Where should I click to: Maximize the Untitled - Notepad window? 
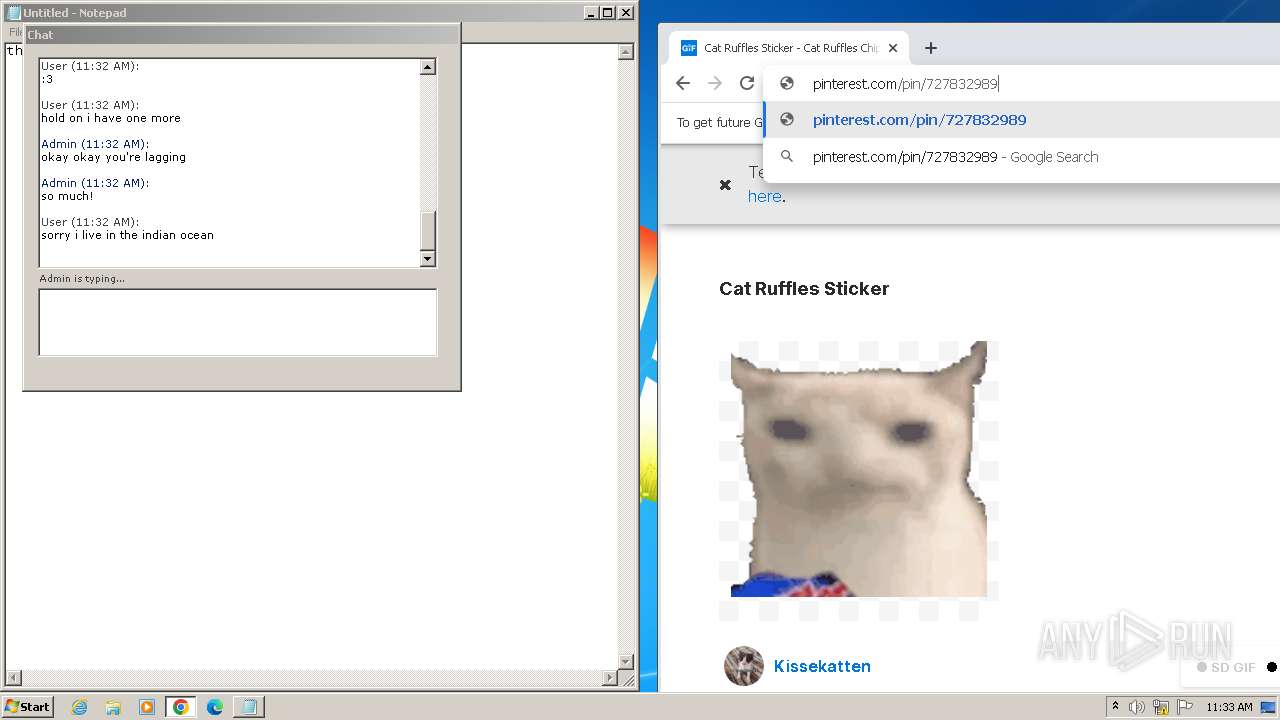pos(607,13)
